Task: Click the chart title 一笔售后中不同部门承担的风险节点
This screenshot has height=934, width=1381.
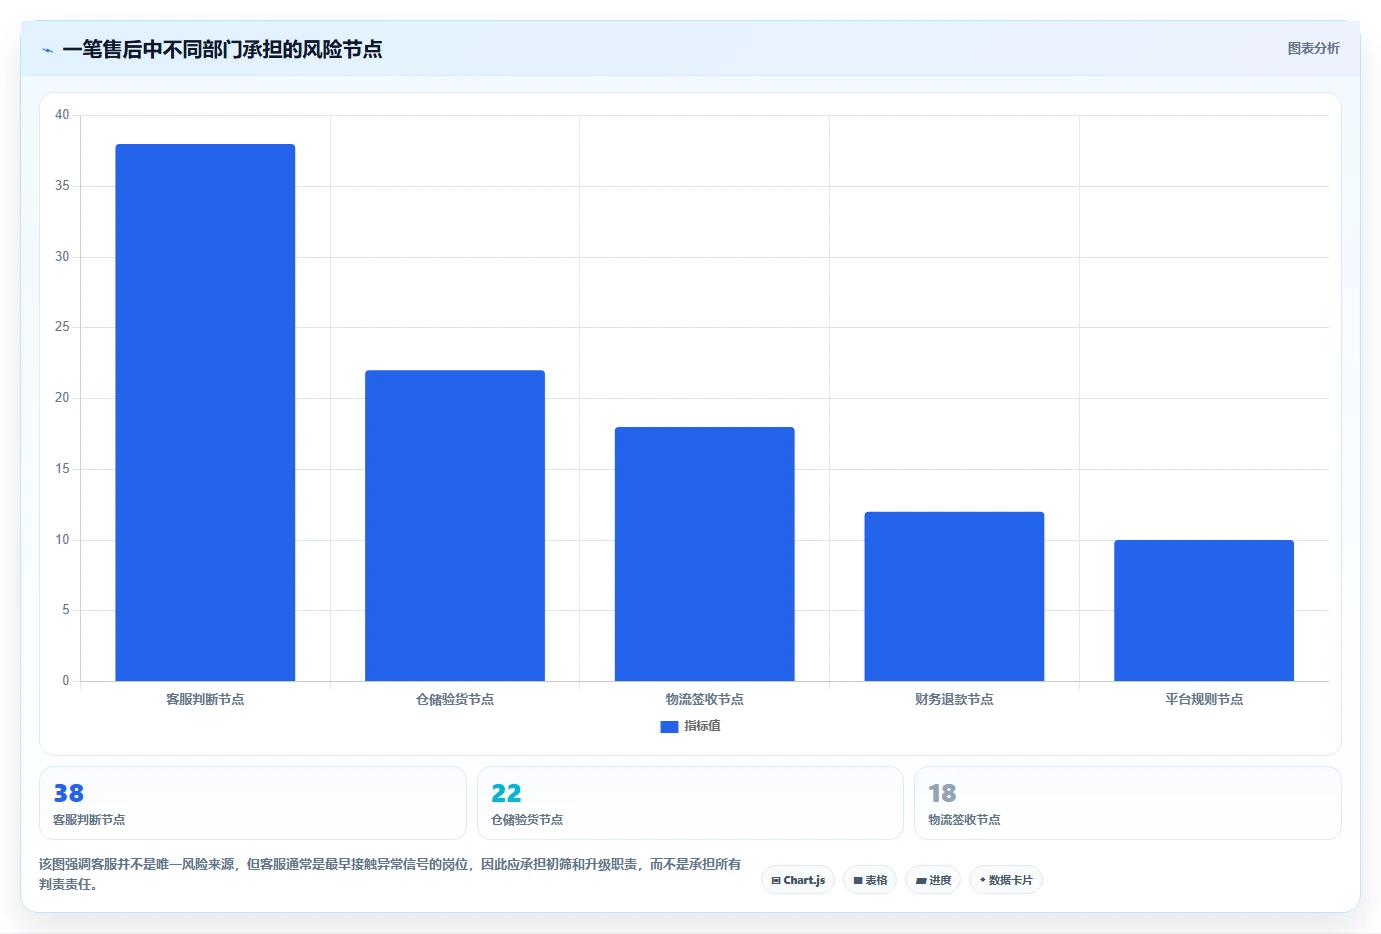Action: pos(222,49)
